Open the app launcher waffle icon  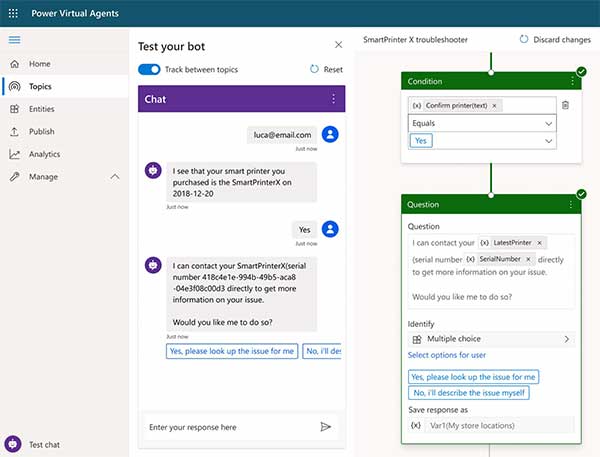pyautogui.click(x=14, y=14)
